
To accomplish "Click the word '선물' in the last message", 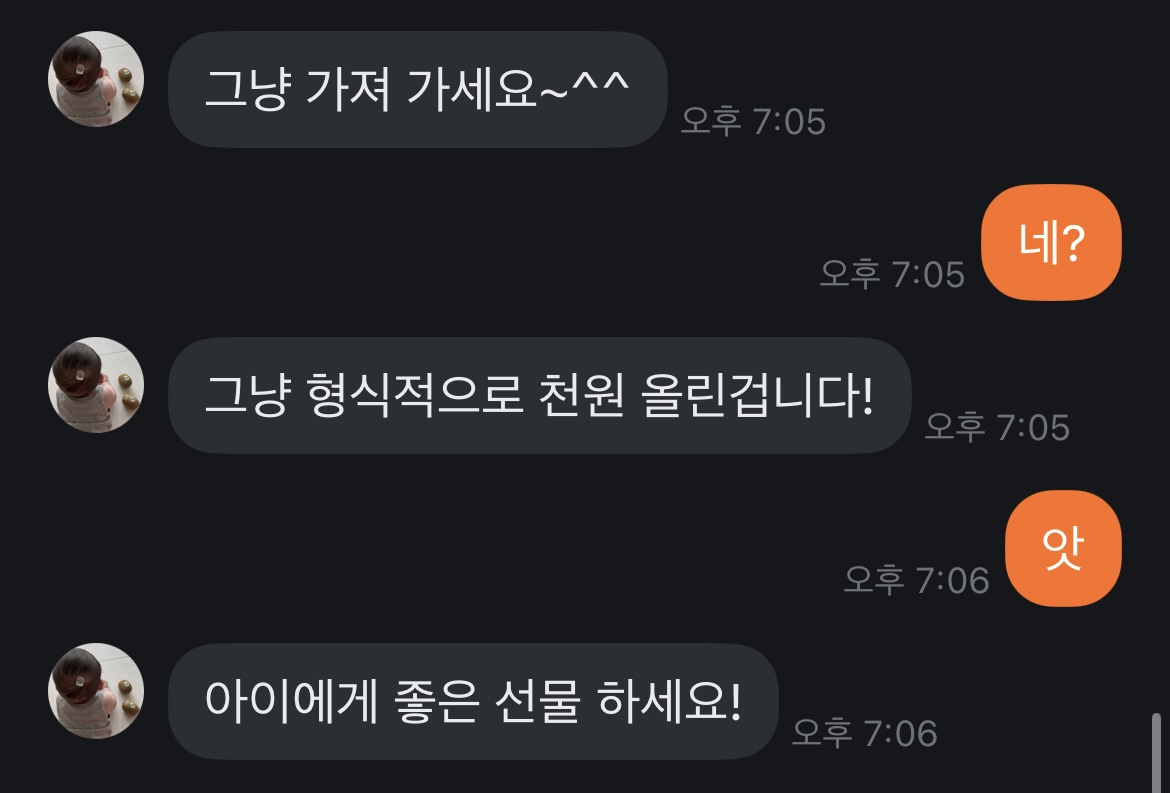I will 537,701.
